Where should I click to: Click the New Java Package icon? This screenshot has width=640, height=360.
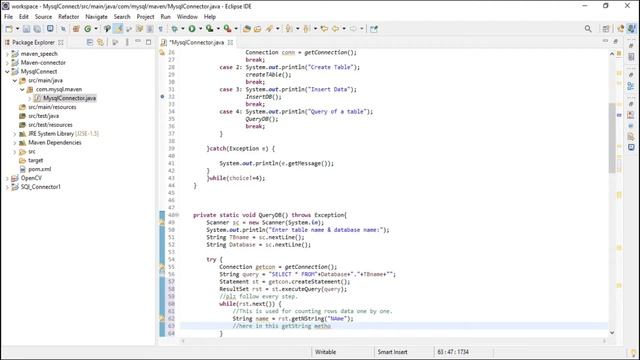tap(76, 29)
